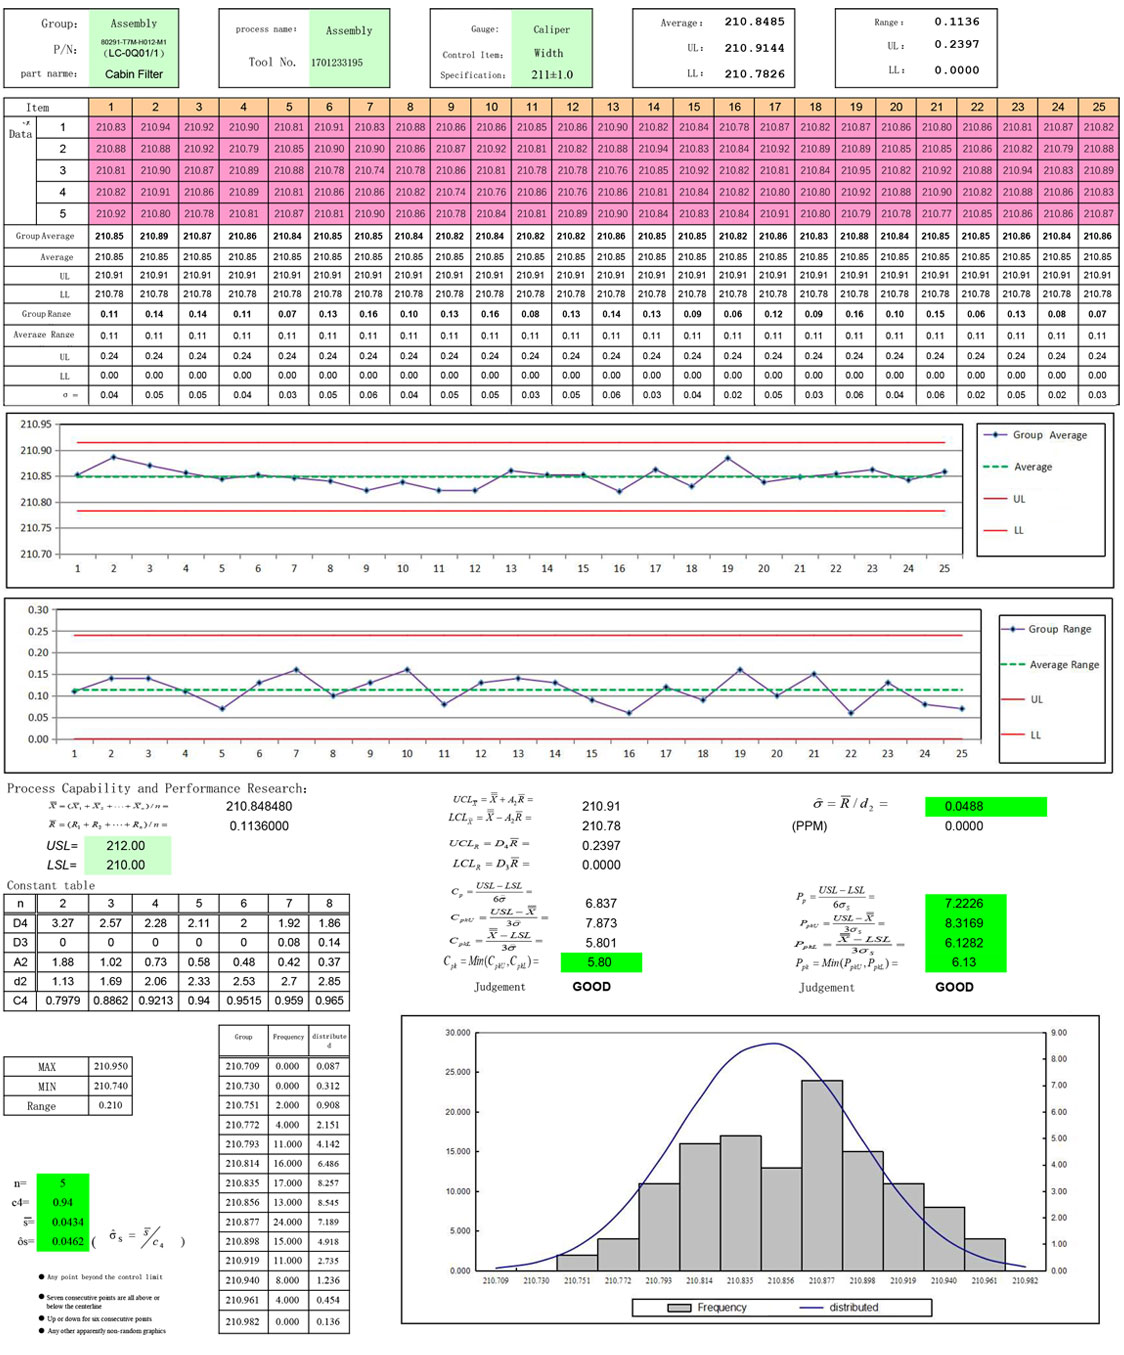
Task: Click the "Process Capability and Performance Research:" heading
Action: (x=157, y=788)
